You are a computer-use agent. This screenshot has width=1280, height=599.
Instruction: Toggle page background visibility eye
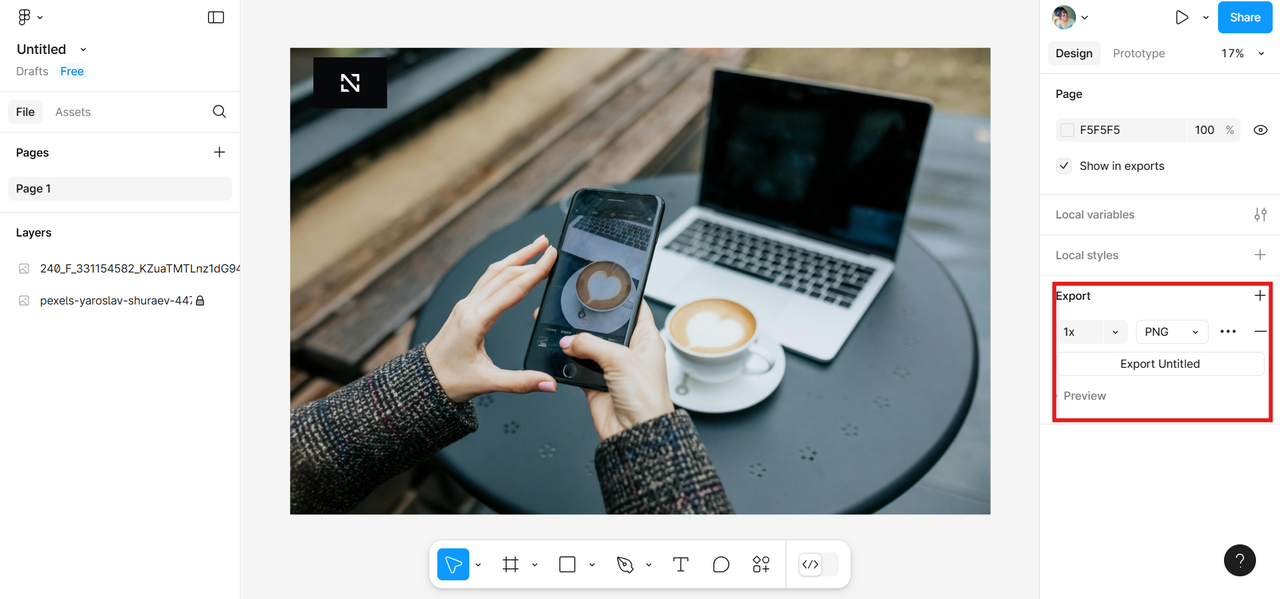pos(1260,130)
